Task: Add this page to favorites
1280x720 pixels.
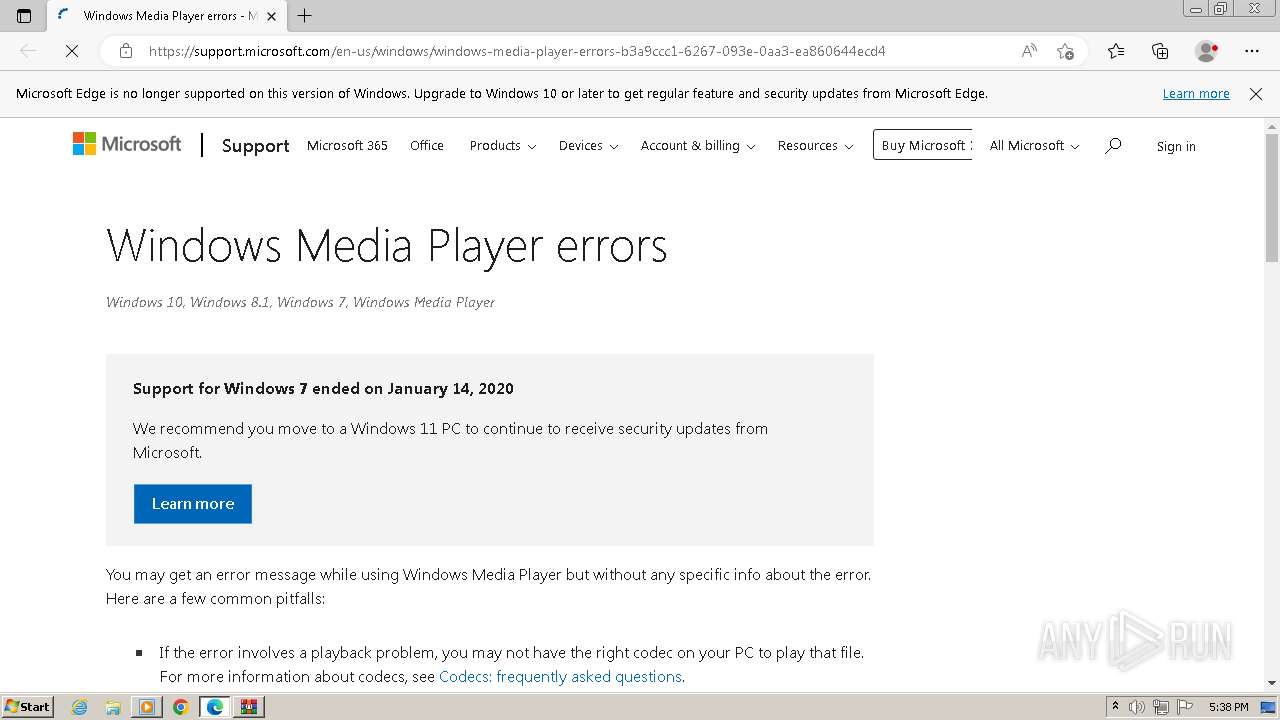Action: click(1065, 51)
